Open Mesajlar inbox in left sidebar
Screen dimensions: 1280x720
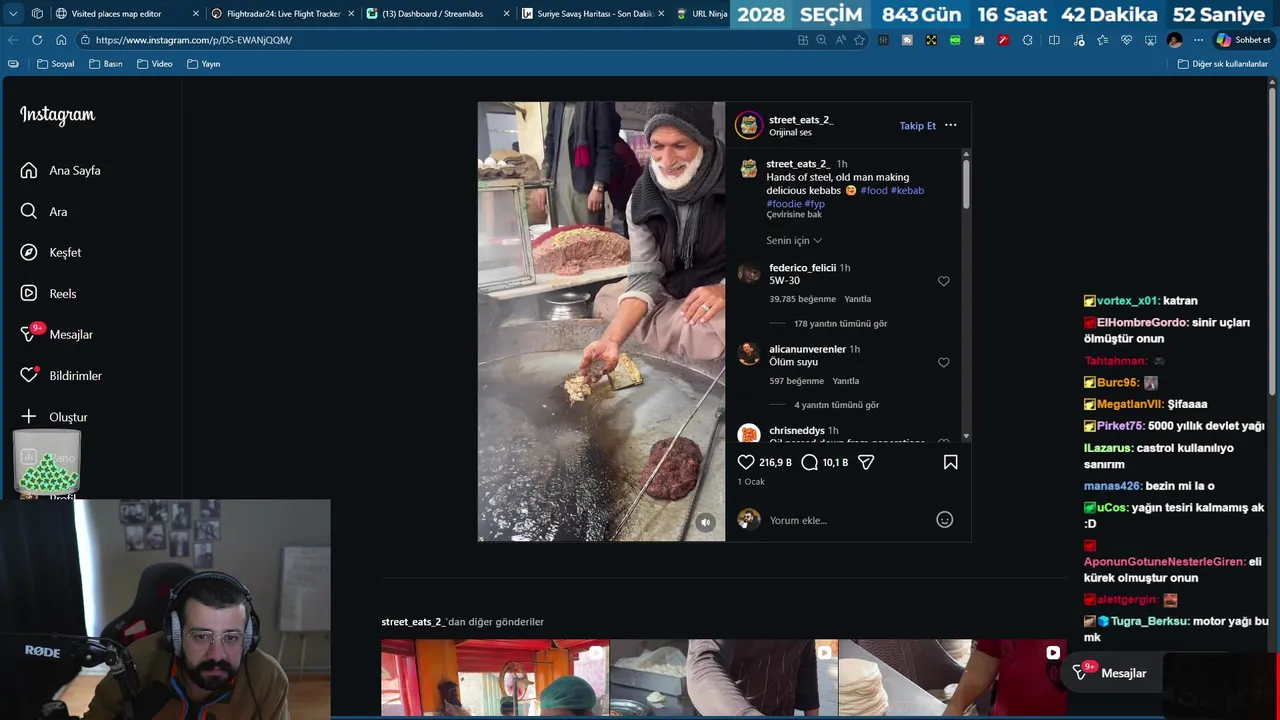pyautogui.click(x=56, y=335)
